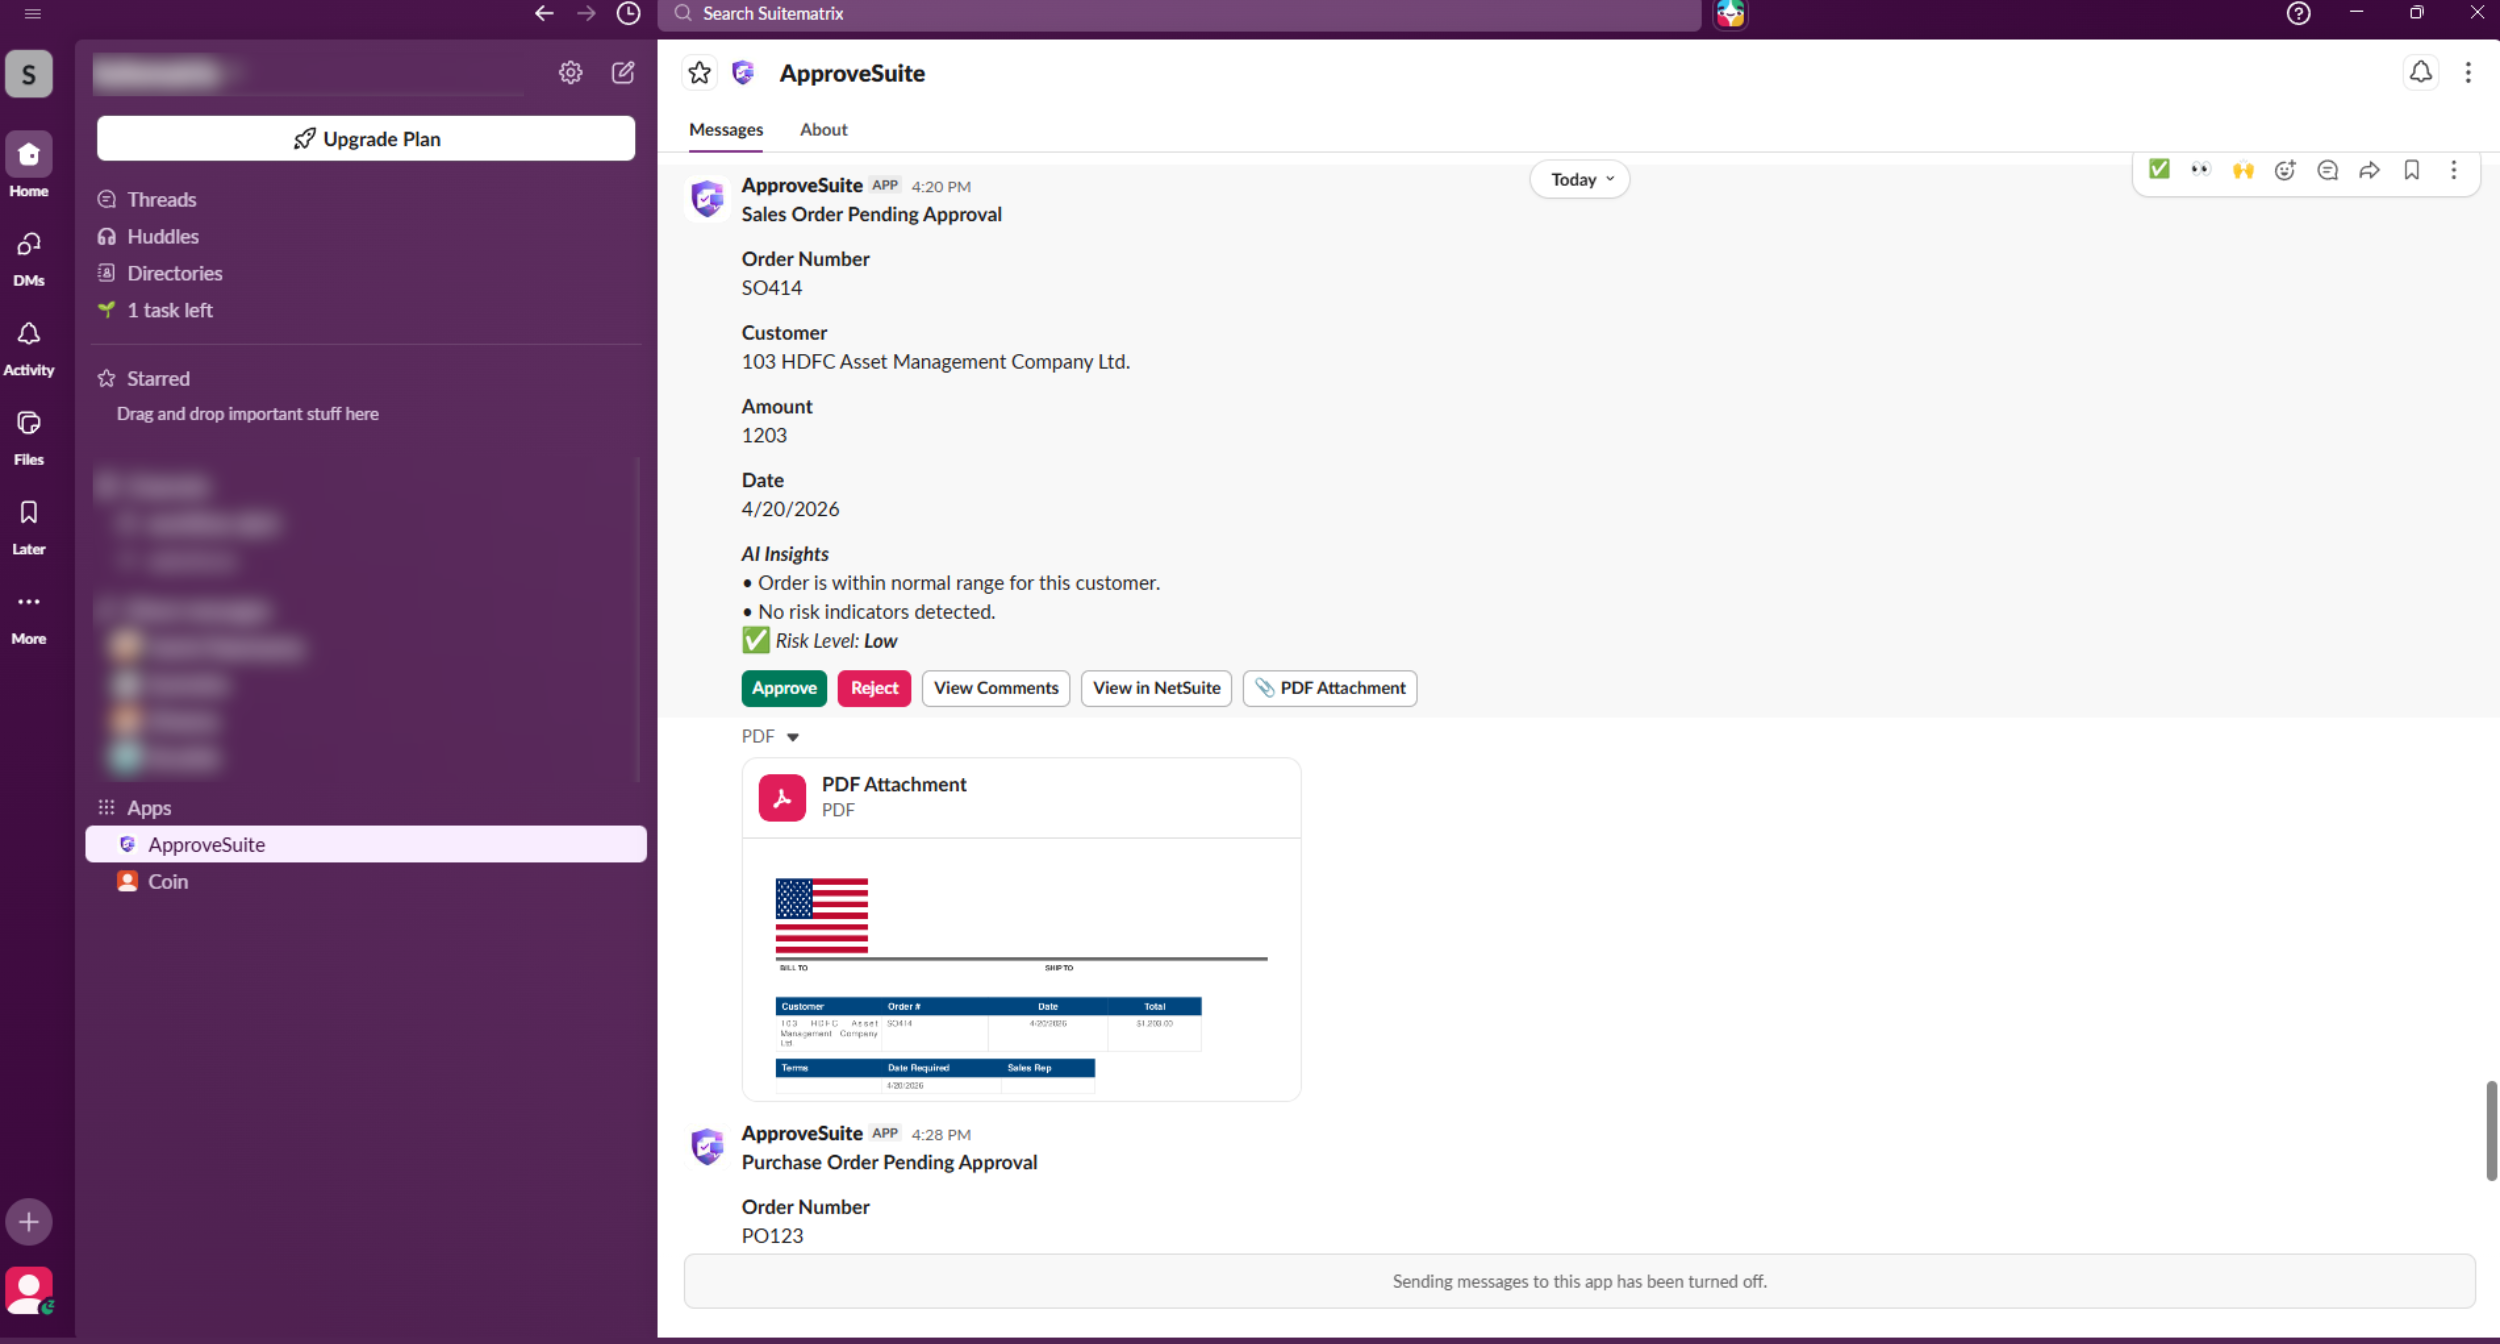2500x1344 pixels.
Task: Click the order number SO414 text
Action: pyautogui.click(x=771, y=288)
